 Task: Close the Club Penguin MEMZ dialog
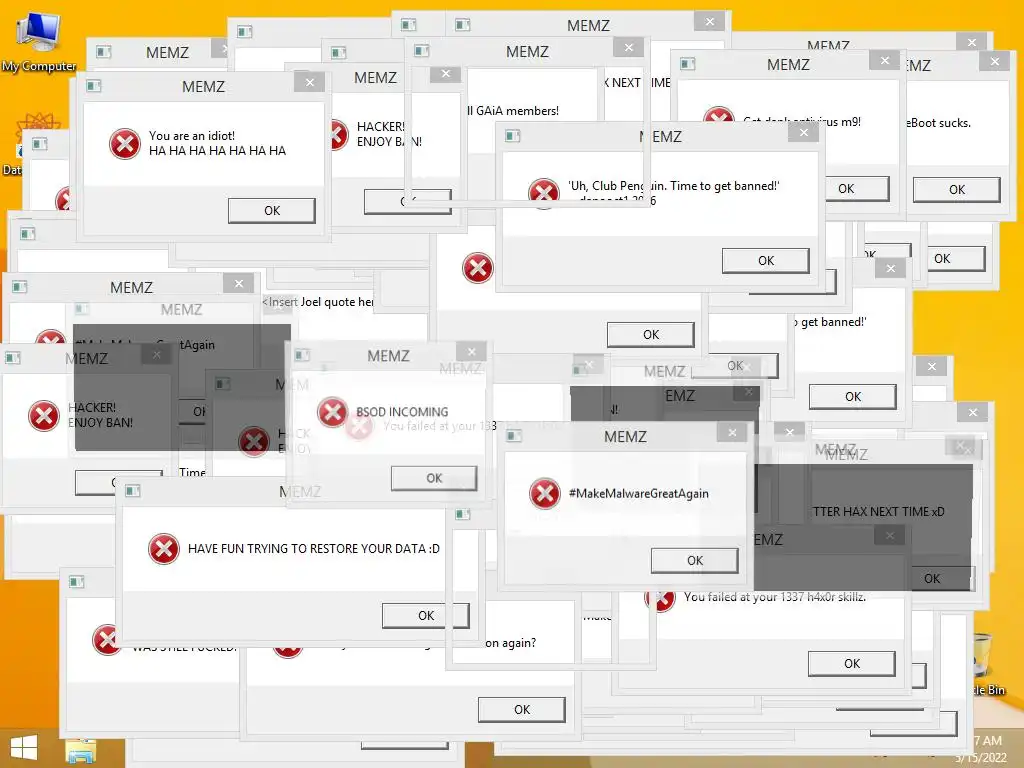point(804,133)
